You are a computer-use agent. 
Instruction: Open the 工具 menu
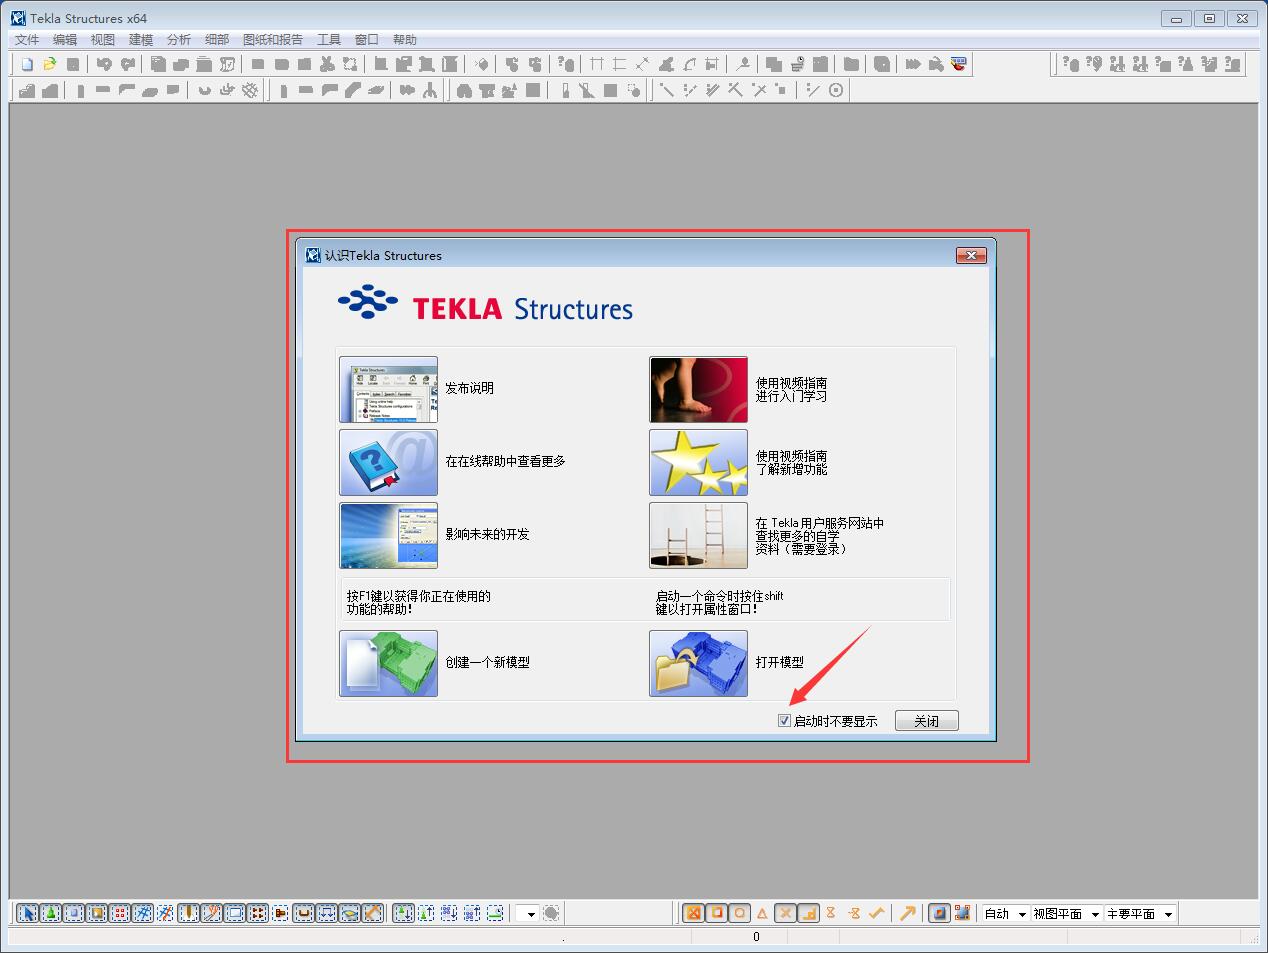coord(329,40)
